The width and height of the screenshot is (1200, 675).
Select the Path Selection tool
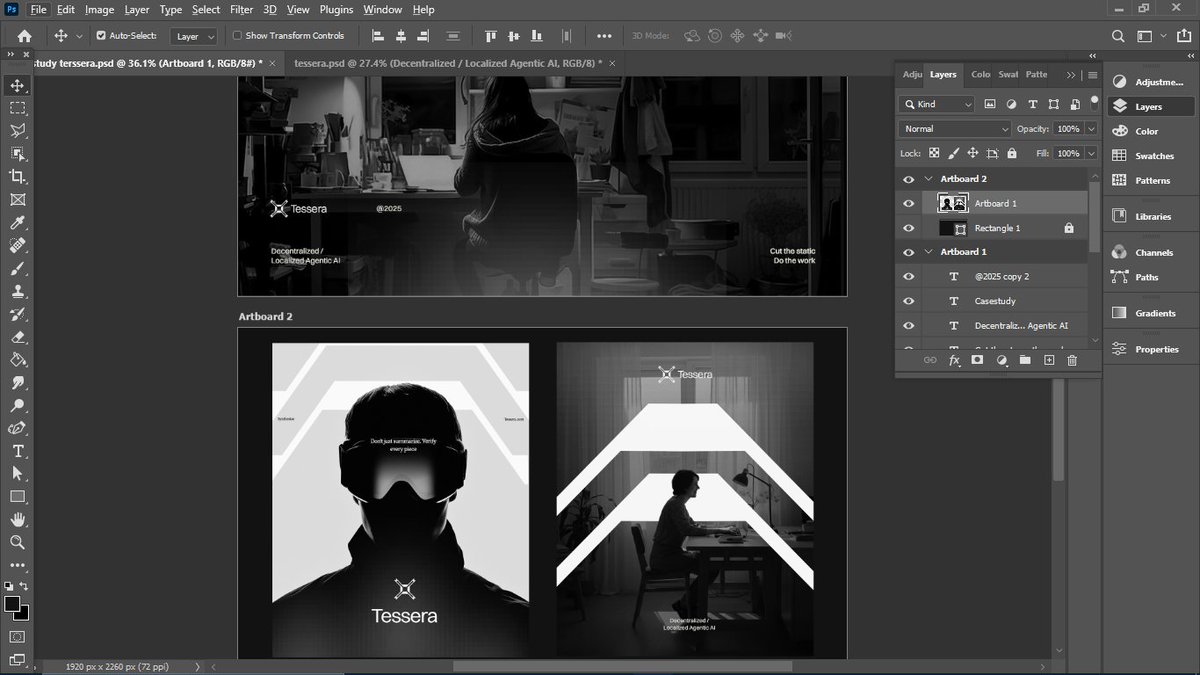coord(17,474)
